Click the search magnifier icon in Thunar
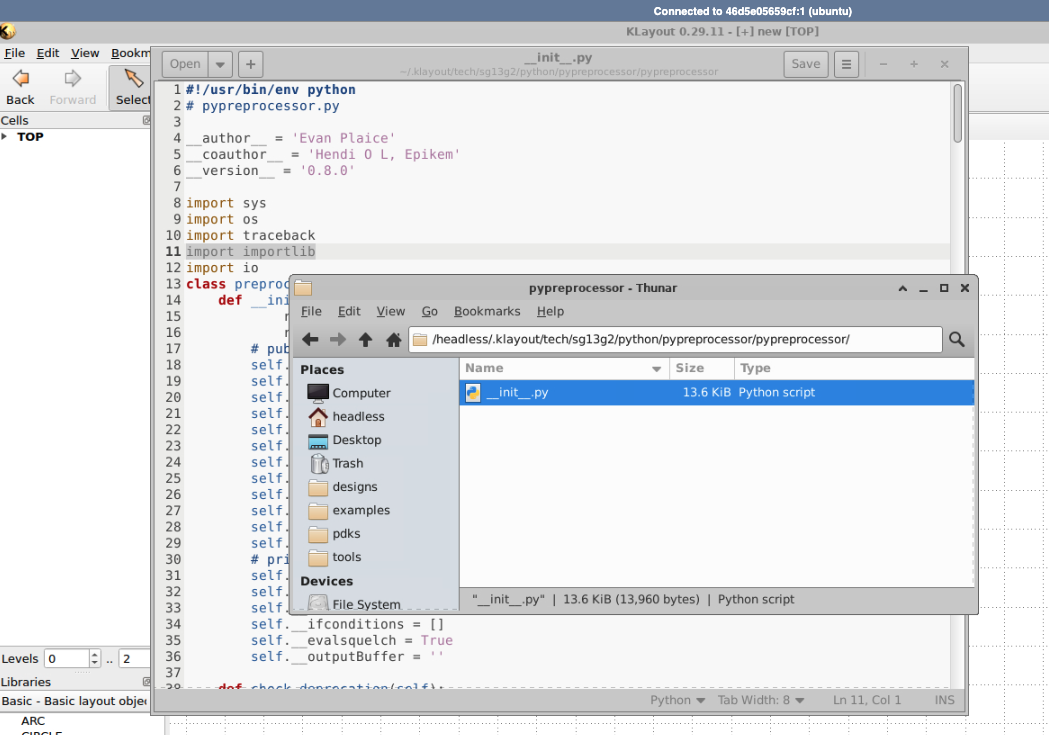 point(957,339)
